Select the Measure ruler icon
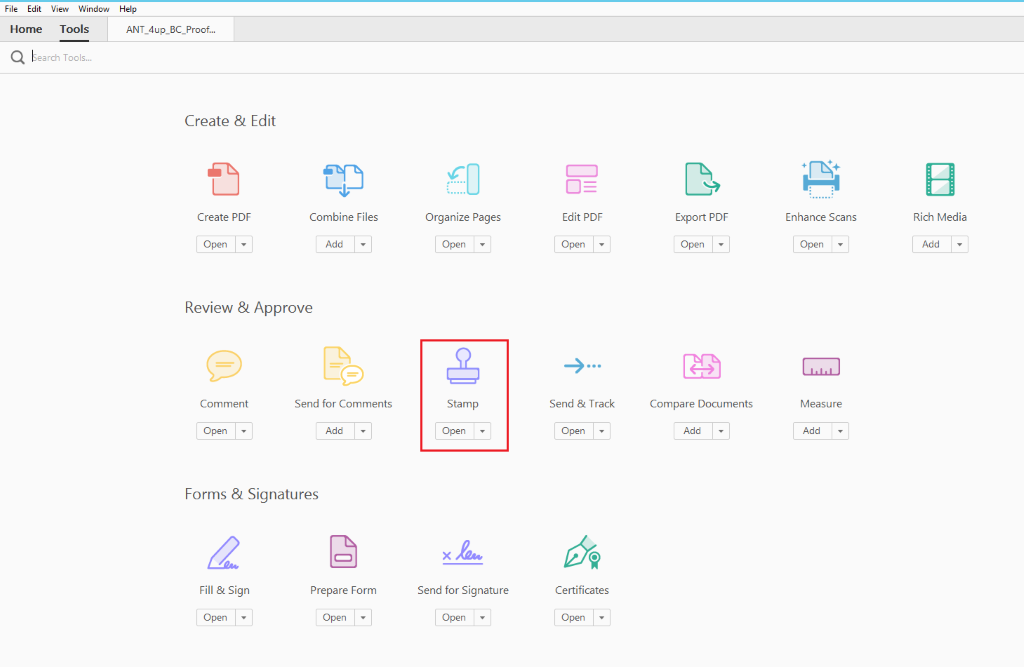1024x667 pixels. tap(821, 366)
